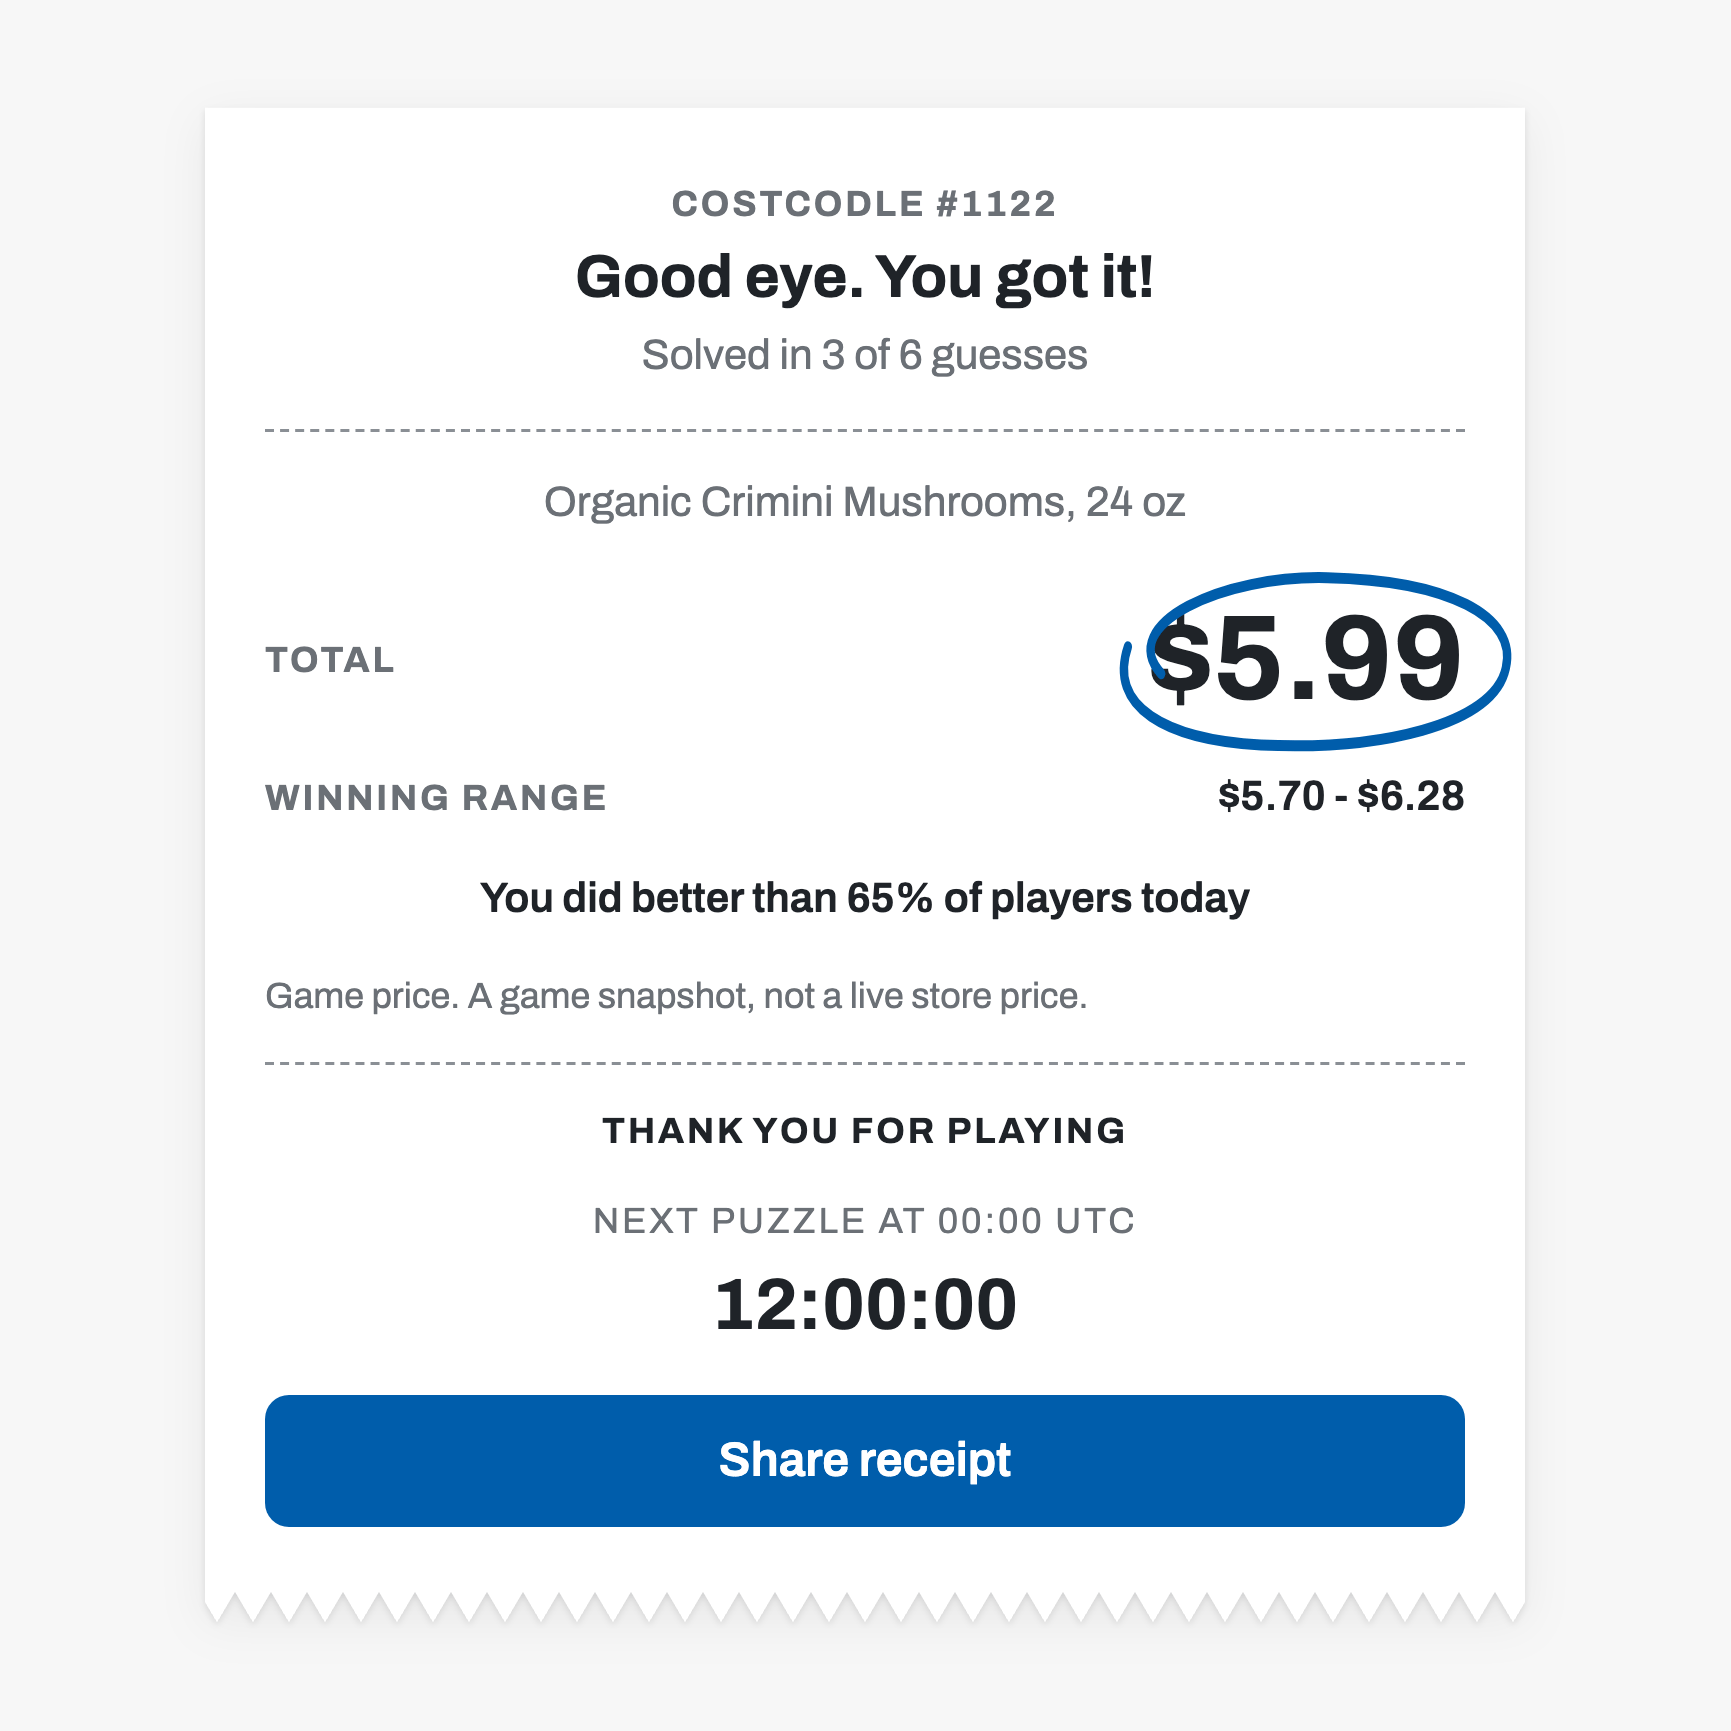
Task: Click the TOTAL label
Action: point(330,660)
